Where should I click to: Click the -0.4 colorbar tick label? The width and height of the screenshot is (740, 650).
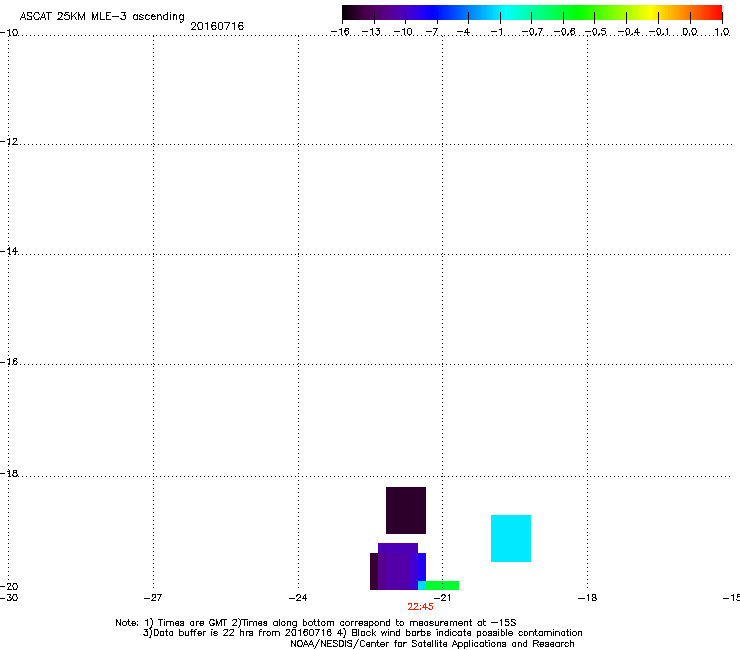click(628, 32)
